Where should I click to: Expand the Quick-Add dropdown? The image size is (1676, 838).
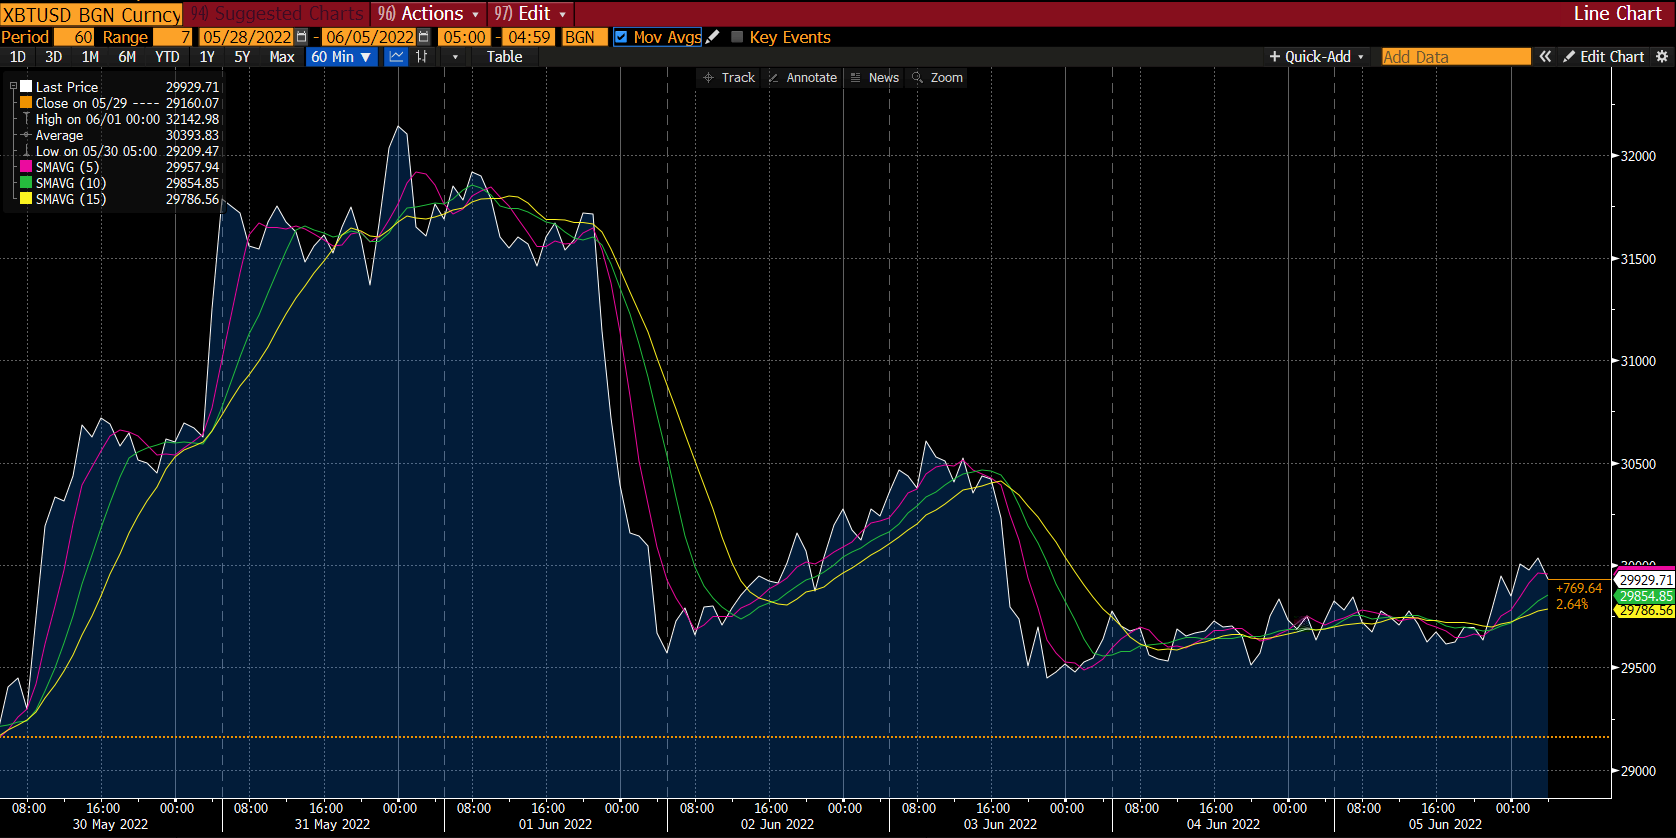[1316, 57]
